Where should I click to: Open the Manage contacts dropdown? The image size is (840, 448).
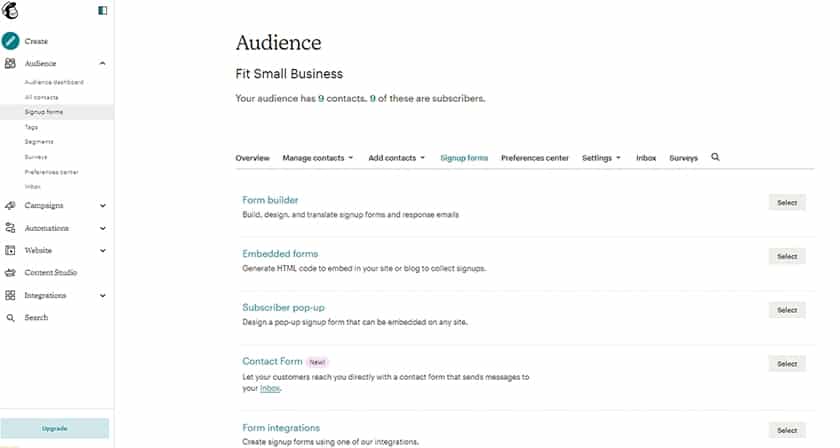[x=318, y=158]
